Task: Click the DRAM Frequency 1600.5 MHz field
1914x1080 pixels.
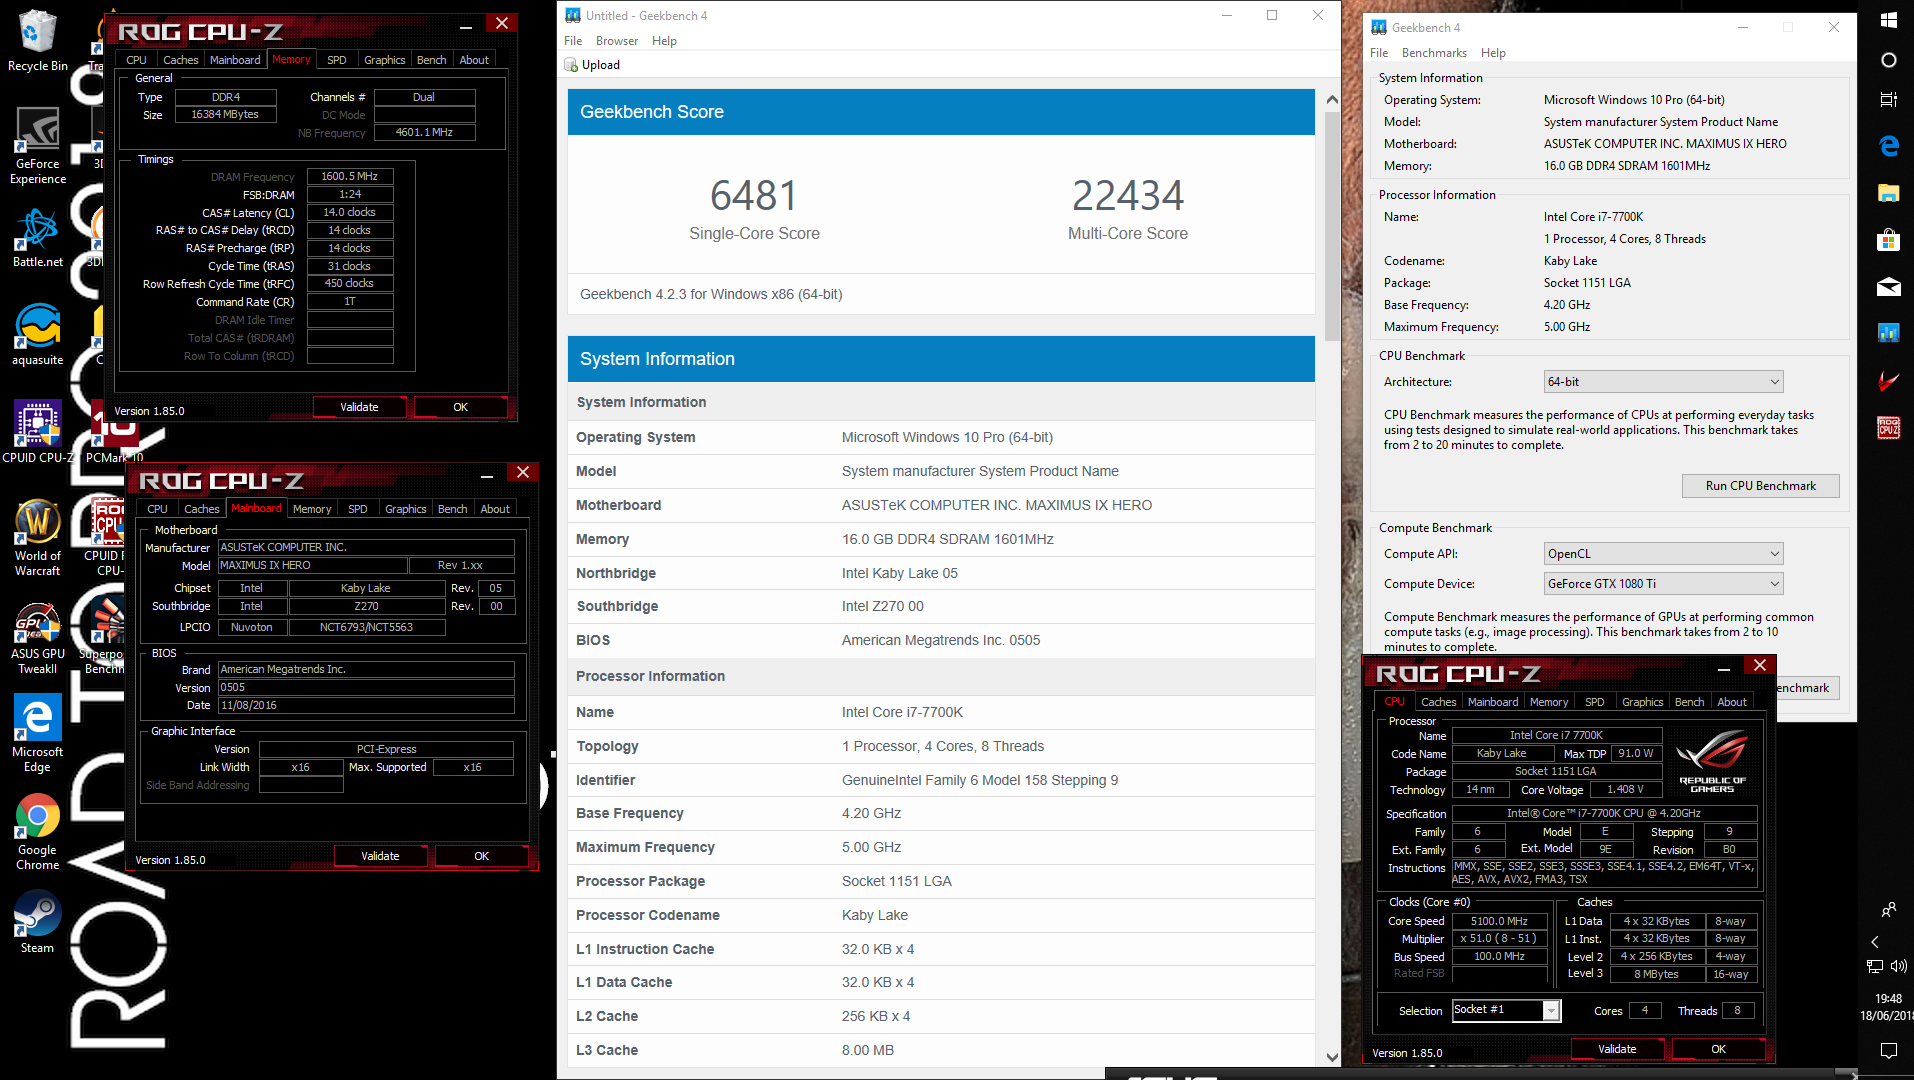Action: [x=350, y=176]
